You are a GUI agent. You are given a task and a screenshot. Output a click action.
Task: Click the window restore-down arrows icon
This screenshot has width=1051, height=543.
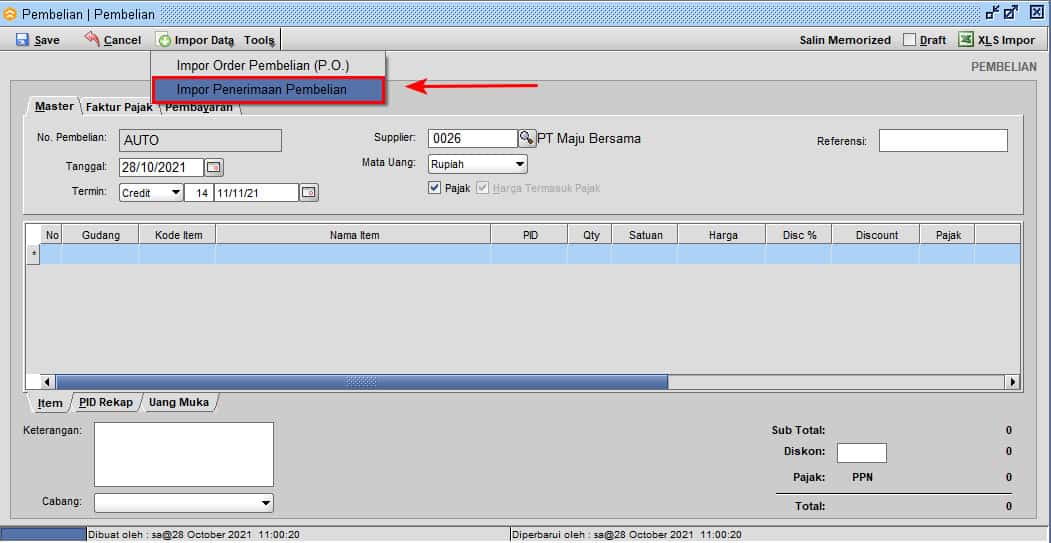[993, 12]
